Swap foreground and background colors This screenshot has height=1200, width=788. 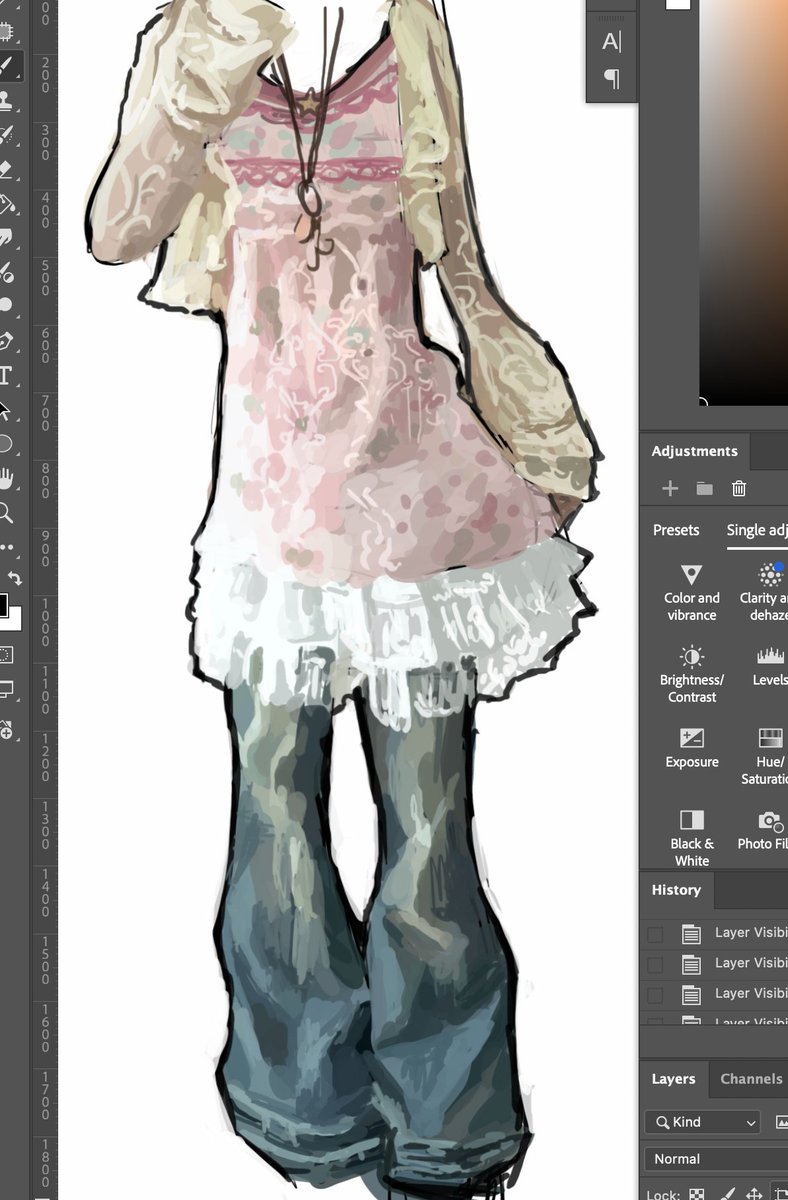click(14, 578)
